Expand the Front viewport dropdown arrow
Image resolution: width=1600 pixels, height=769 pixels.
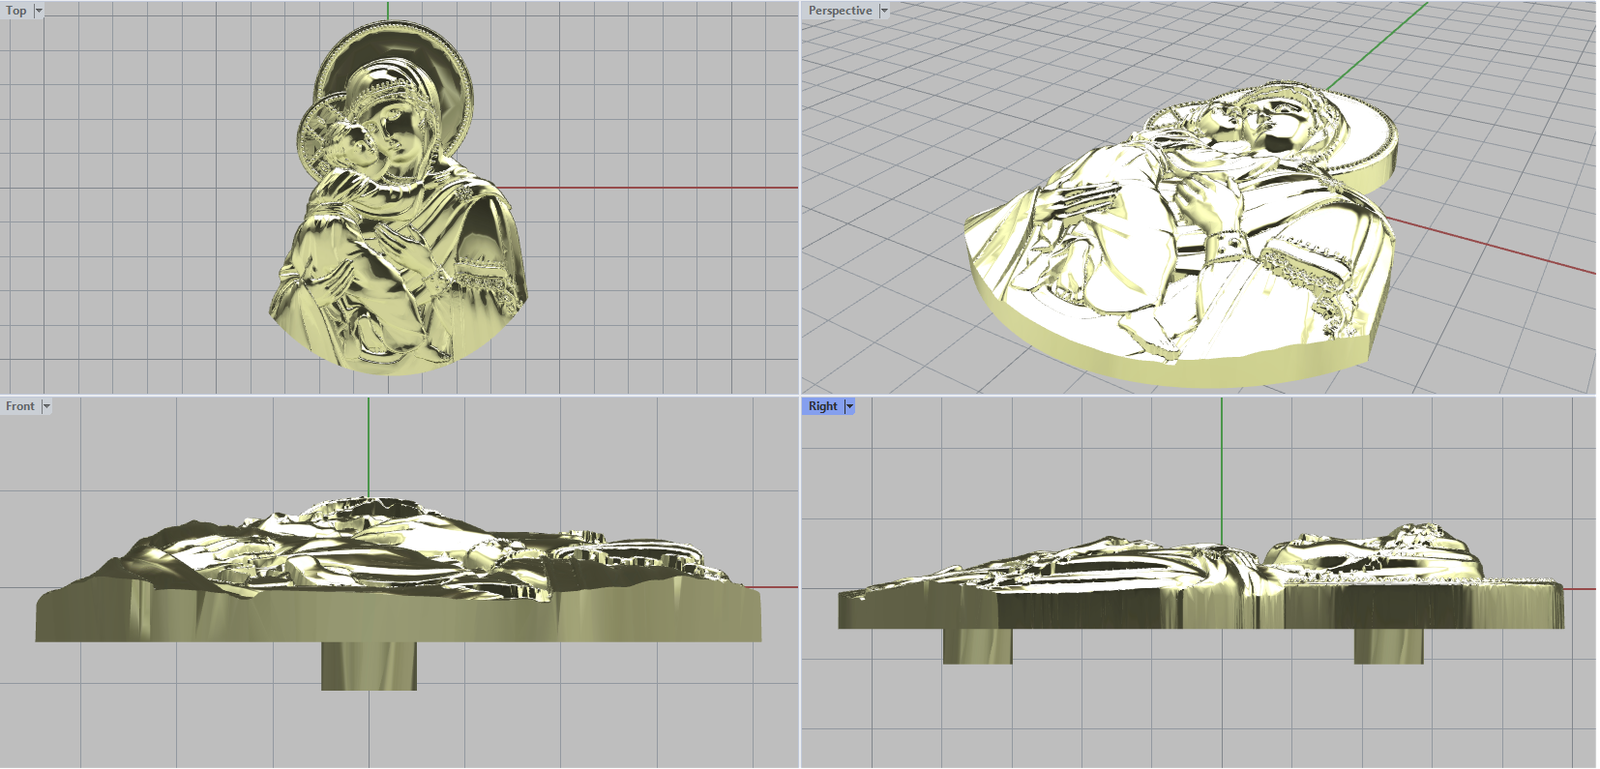[x=46, y=406]
